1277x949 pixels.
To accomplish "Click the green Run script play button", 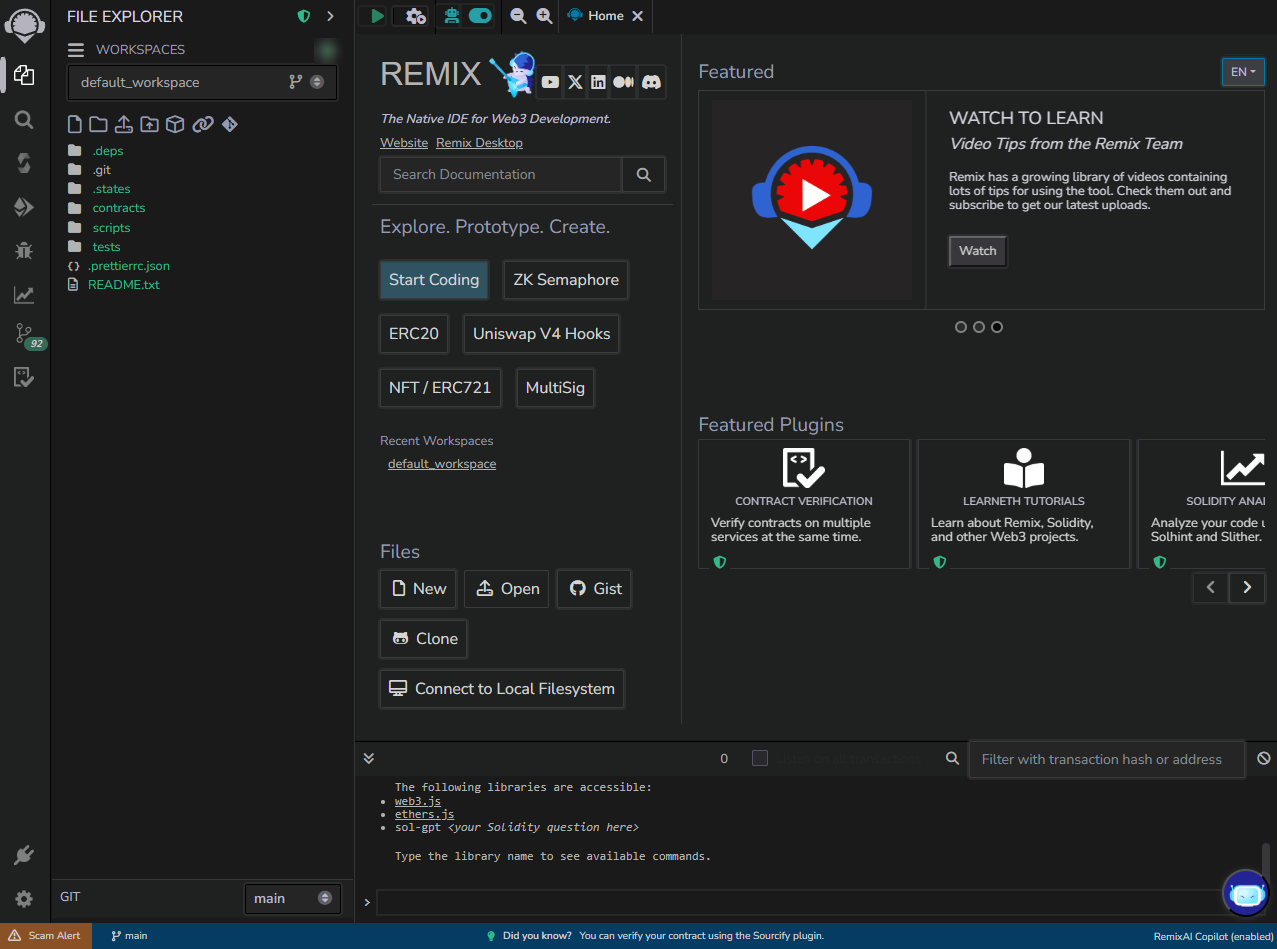I will point(376,16).
